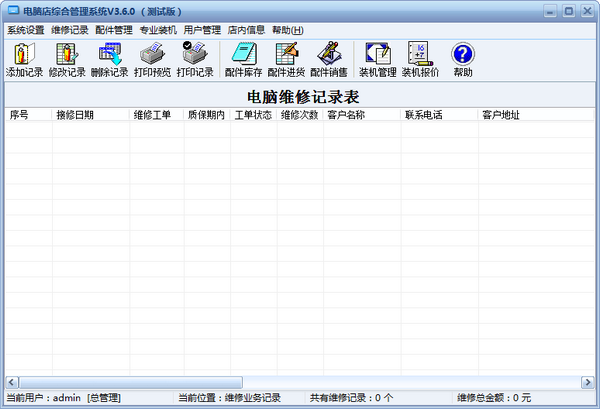Maximize the application window
Viewport: 600px width, 409px height.
point(569,11)
